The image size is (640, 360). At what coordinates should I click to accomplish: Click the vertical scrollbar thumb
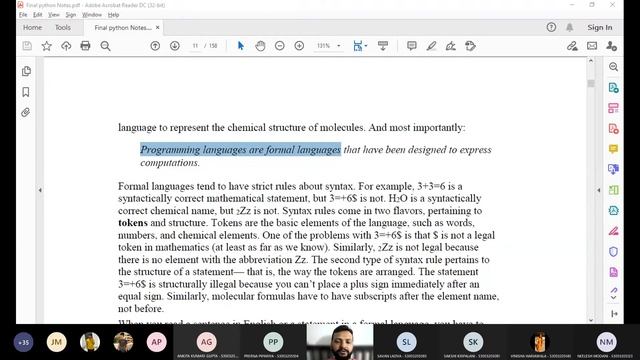[591, 83]
